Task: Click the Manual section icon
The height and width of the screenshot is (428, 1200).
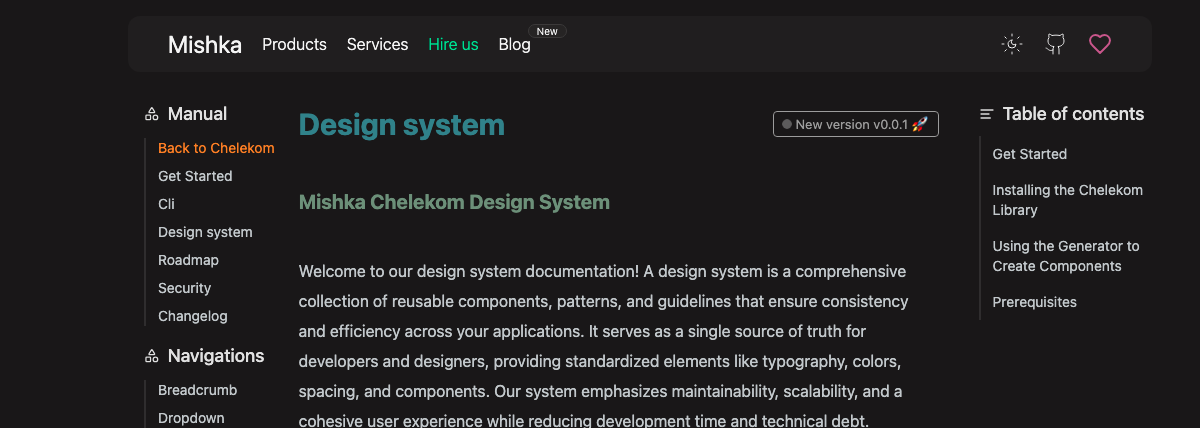Action: click(152, 114)
